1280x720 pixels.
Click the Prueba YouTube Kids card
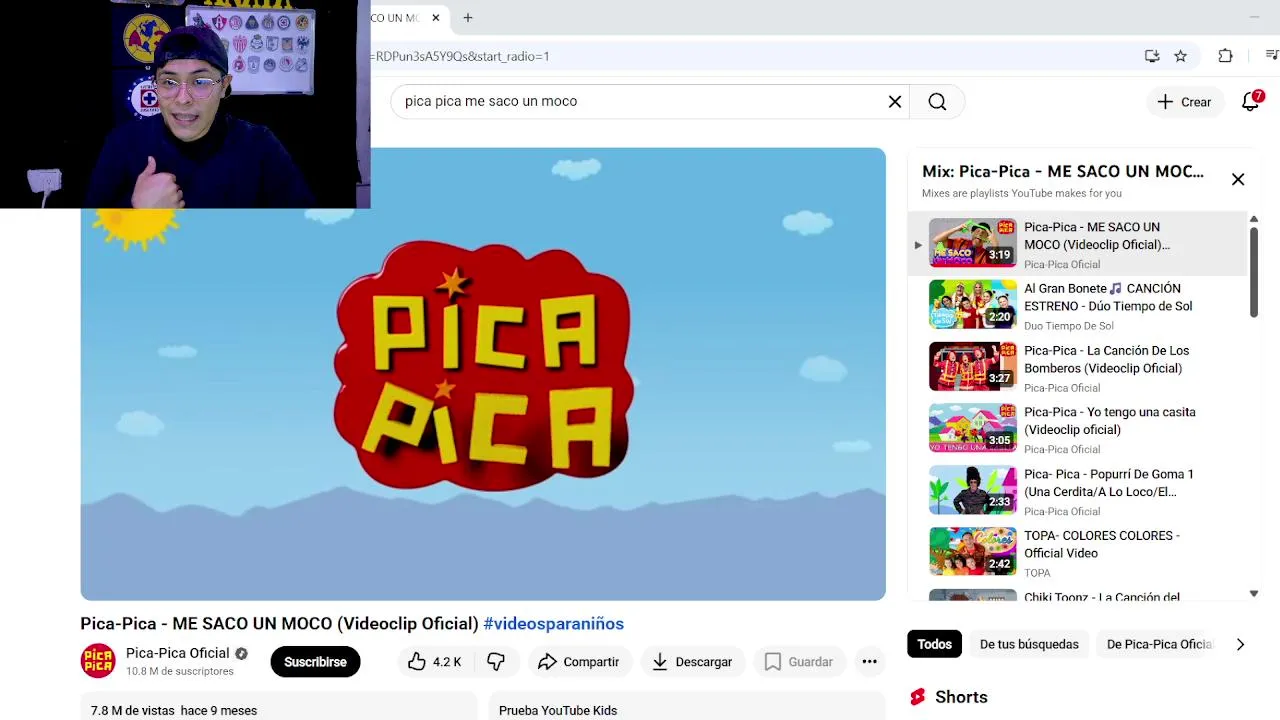coord(688,706)
